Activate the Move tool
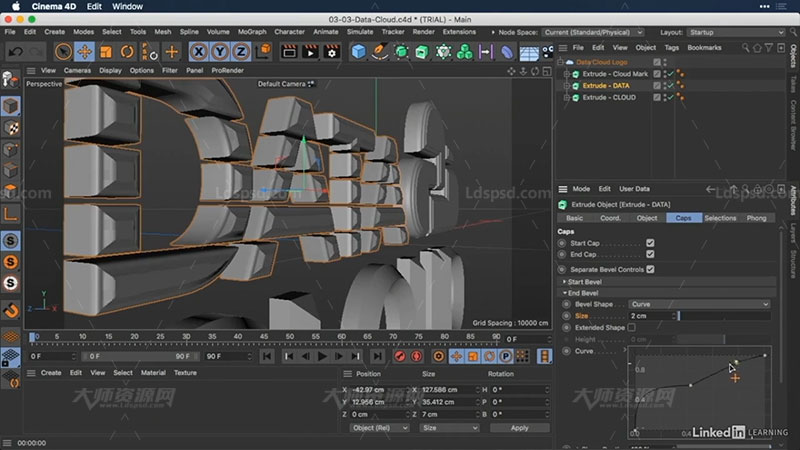Screen dimensions: 800x450 (85, 52)
